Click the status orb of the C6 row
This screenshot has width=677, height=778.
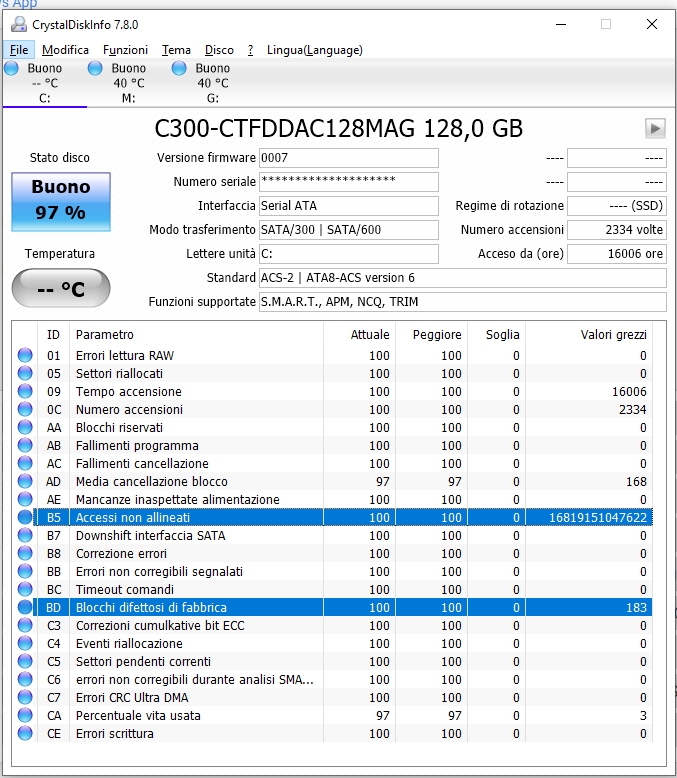[25, 679]
